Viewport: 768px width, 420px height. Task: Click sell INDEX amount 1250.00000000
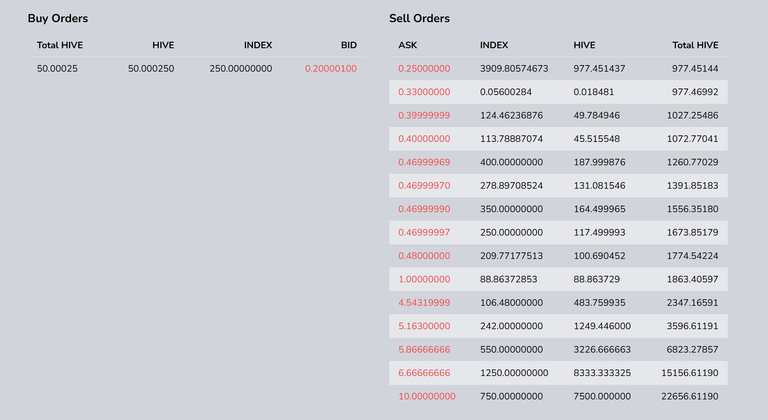point(514,373)
